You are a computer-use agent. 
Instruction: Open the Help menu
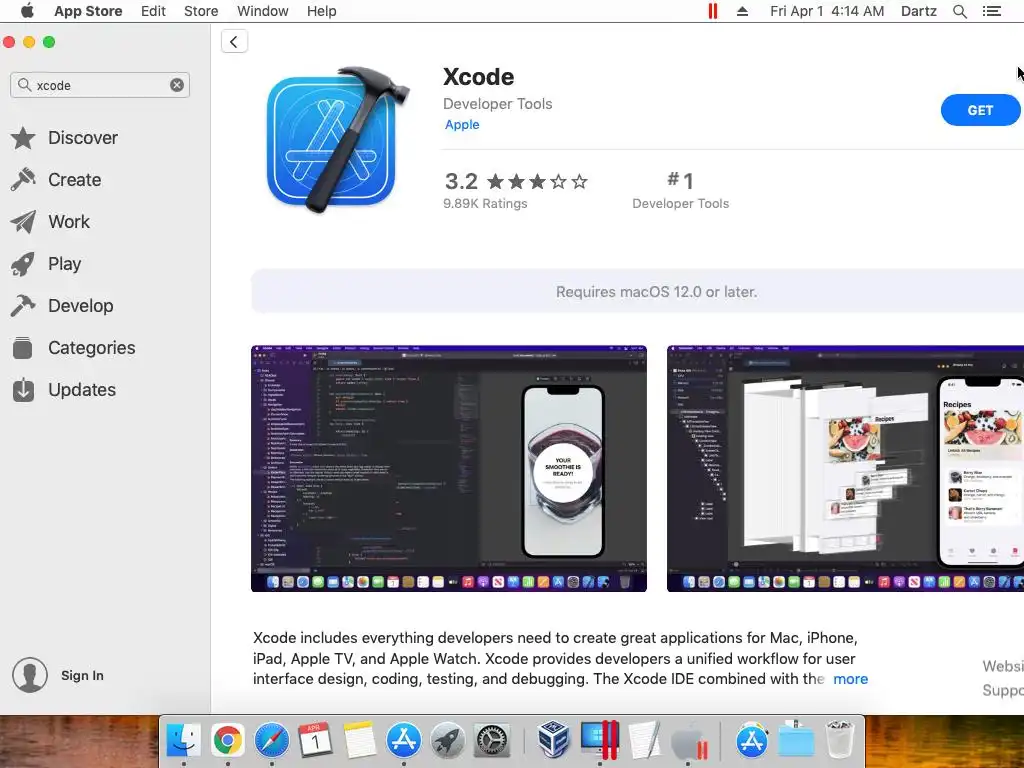(x=321, y=11)
